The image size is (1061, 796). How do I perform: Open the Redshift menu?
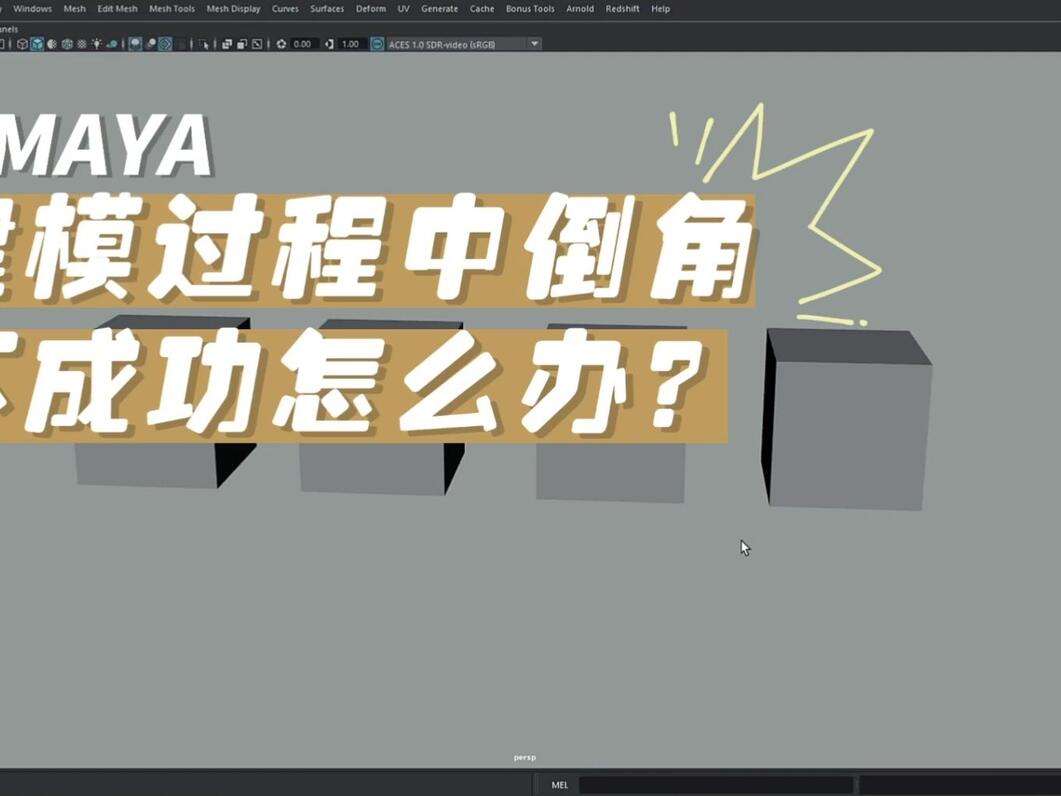(623, 9)
